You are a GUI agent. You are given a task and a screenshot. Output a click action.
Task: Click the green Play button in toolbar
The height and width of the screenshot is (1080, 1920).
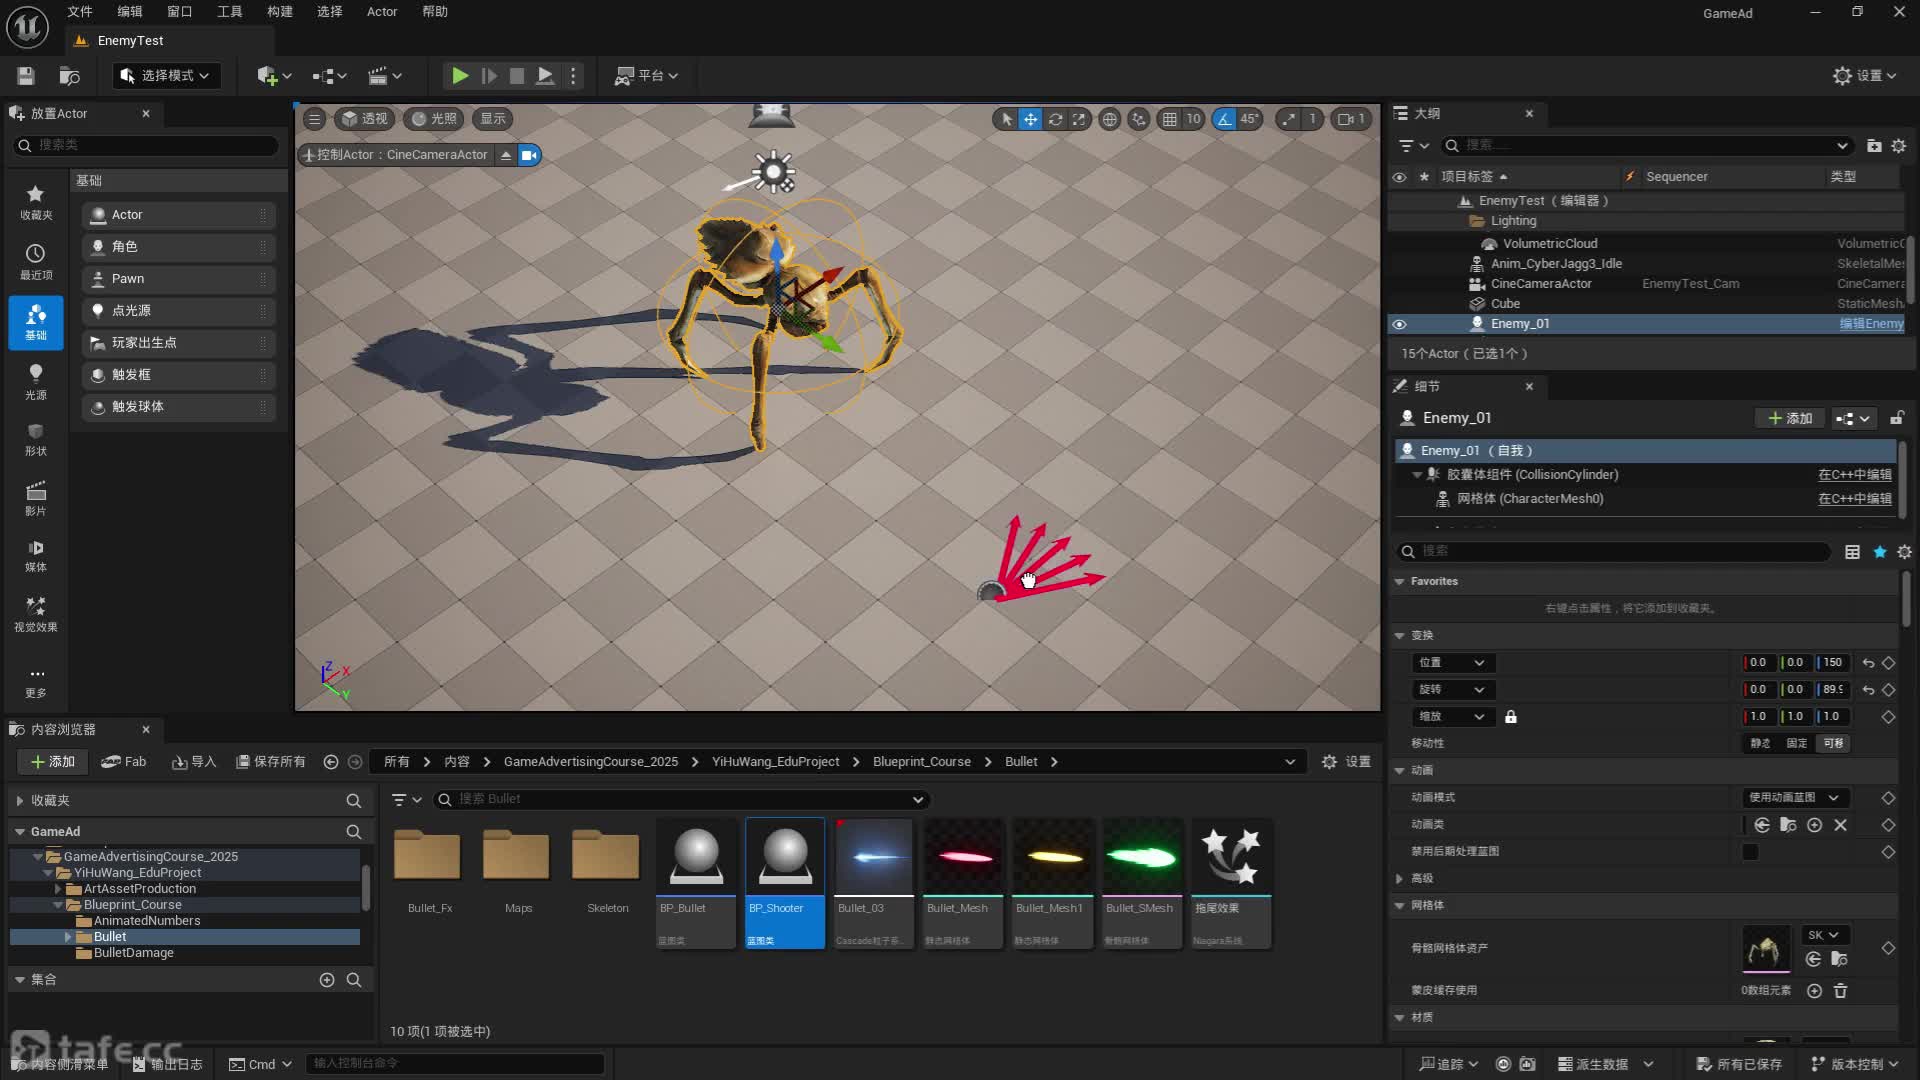(459, 76)
